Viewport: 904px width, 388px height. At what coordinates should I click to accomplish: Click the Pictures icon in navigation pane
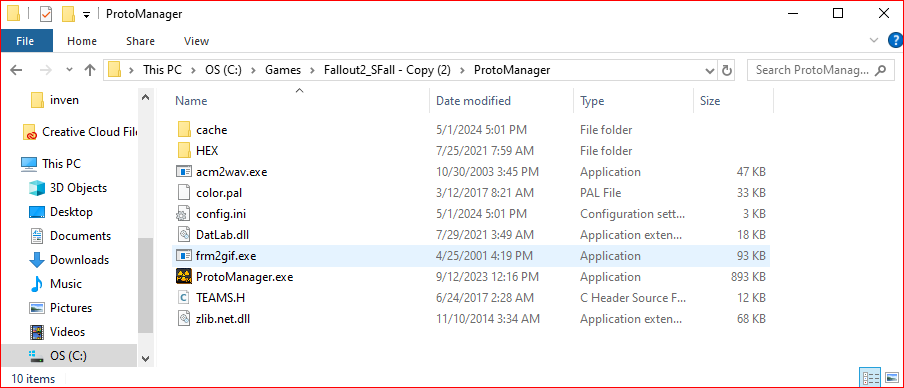[37, 308]
